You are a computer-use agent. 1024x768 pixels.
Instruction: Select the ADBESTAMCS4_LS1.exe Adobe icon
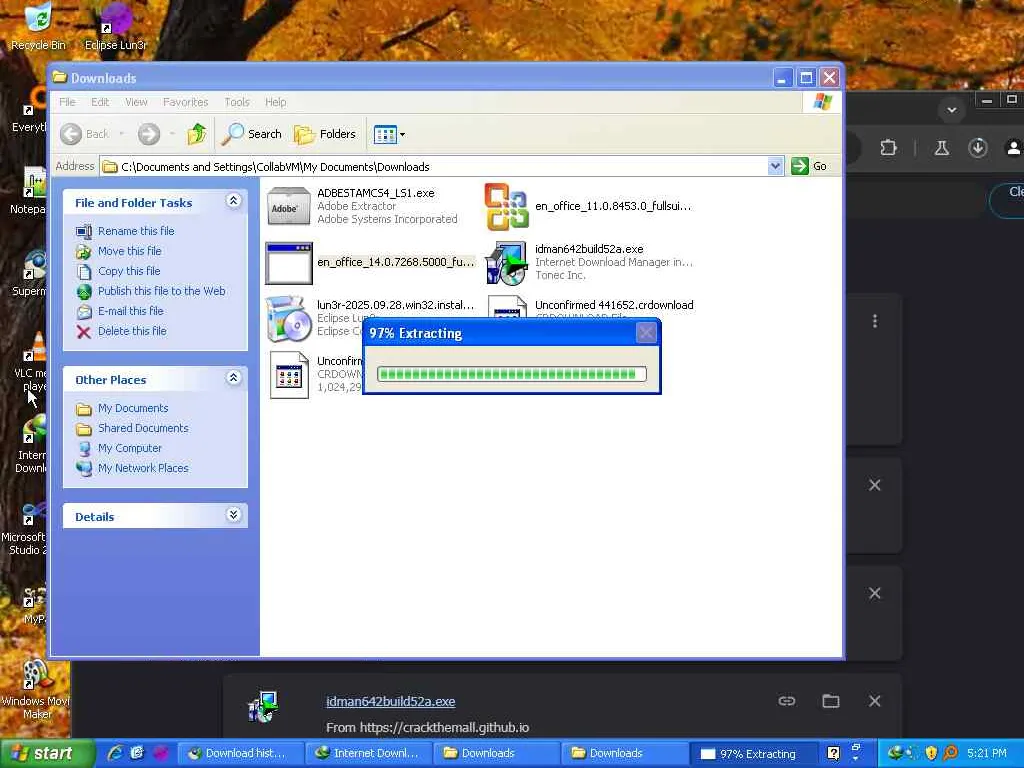coord(289,206)
